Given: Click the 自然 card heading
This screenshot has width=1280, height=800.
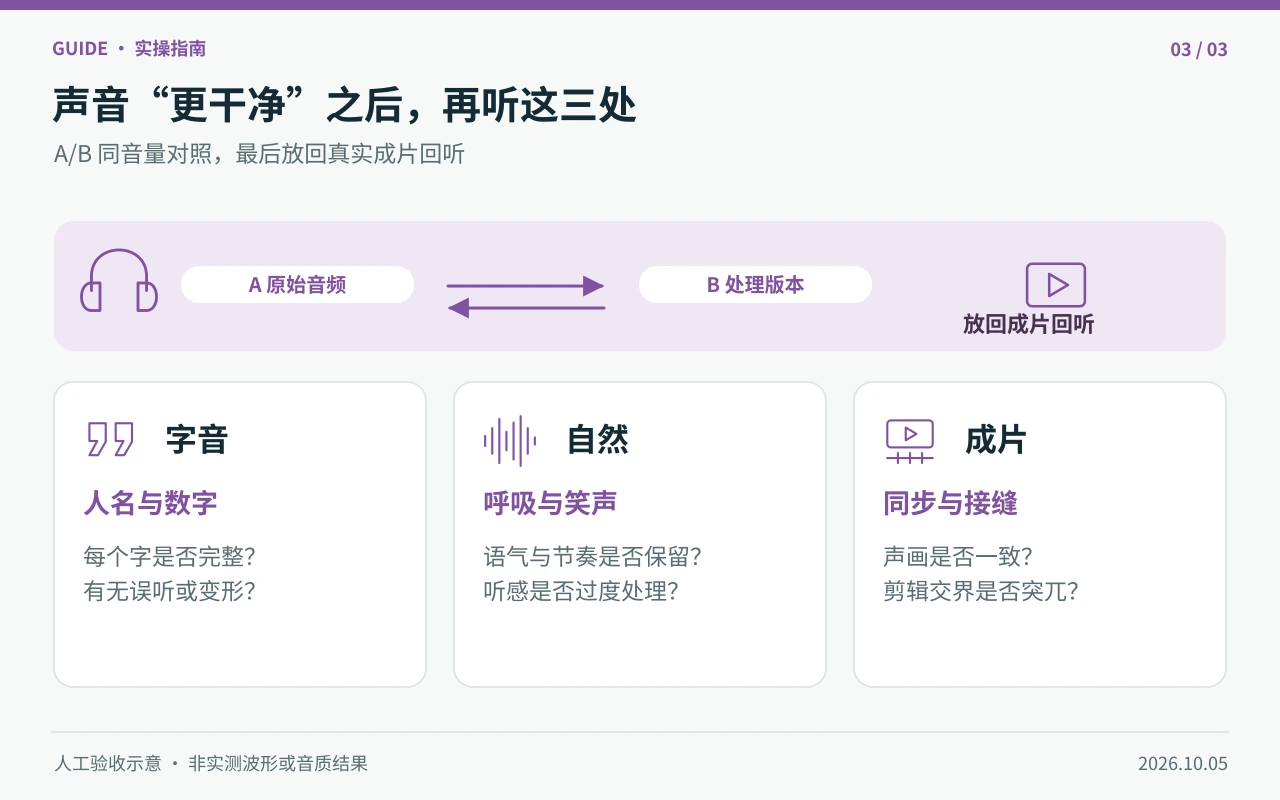Looking at the screenshot, I should tap(598, 440).
